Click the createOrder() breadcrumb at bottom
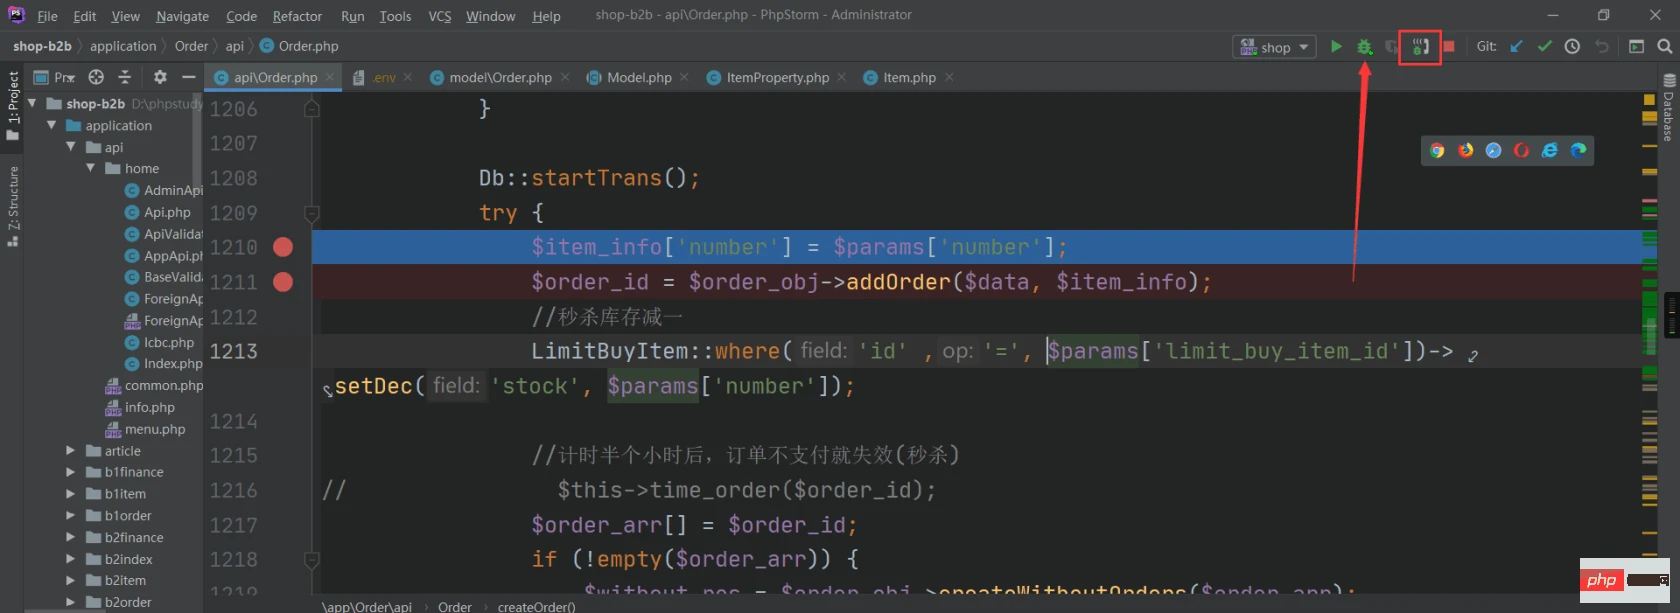This screenshot has height=613, width=1680. pos(536,606)
